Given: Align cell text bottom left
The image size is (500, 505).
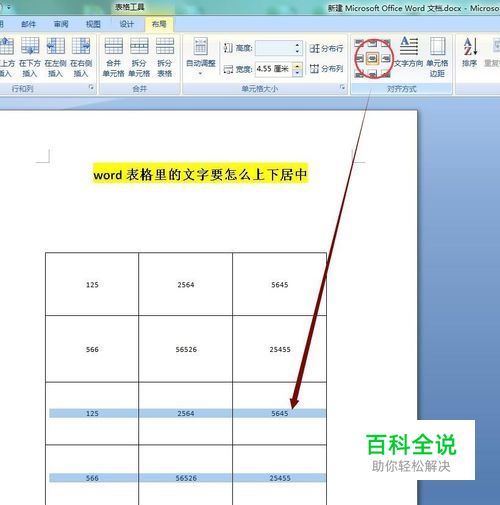Looking at the screenshot, I should [x=359, y=74].
